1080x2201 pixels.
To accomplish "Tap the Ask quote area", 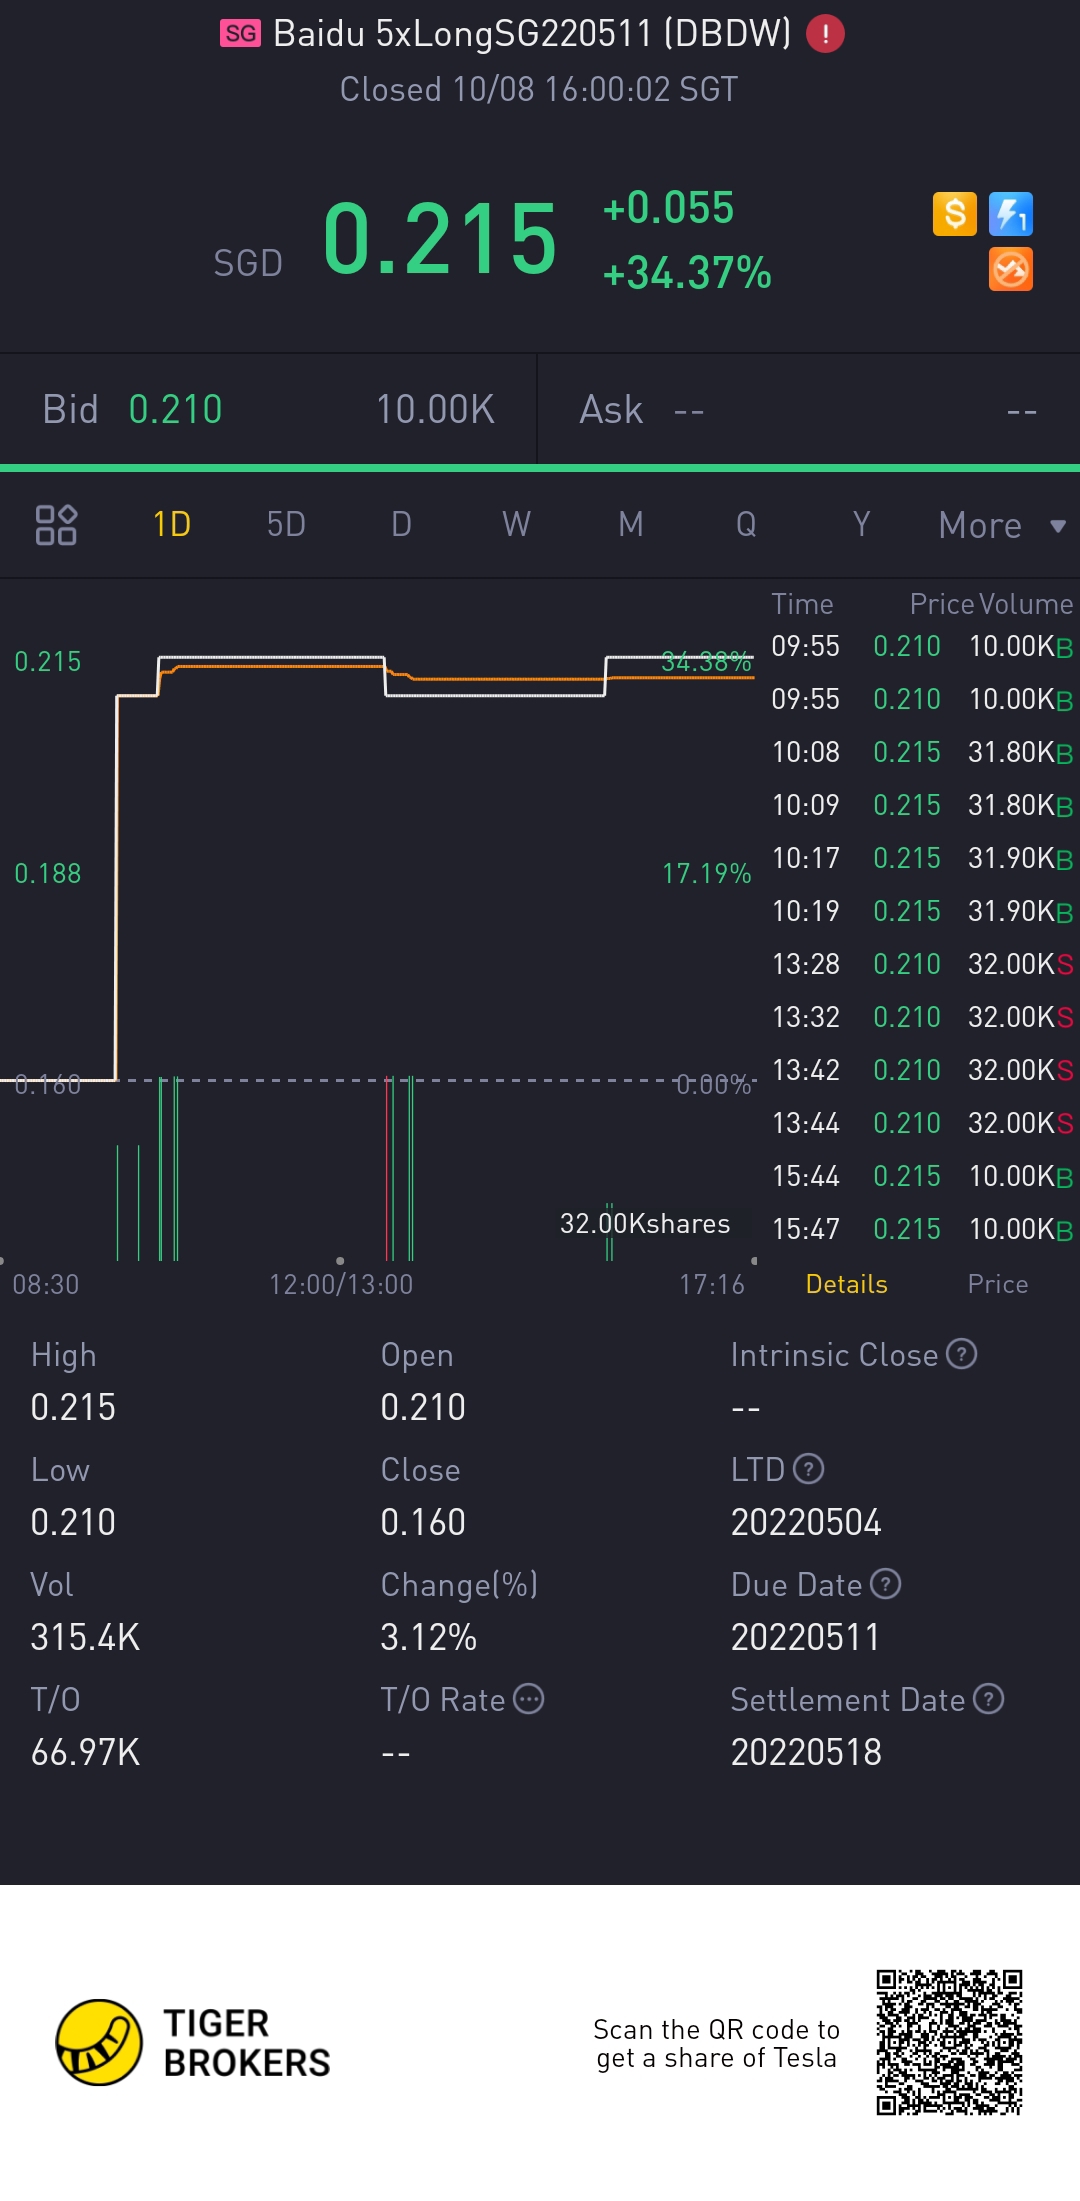I will pyautogui.click(x=808, y=409).
